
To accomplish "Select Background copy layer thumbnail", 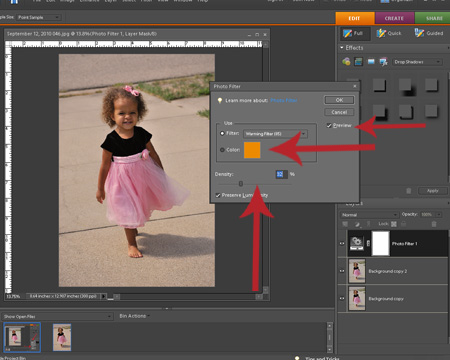I will tap(357, 298).
